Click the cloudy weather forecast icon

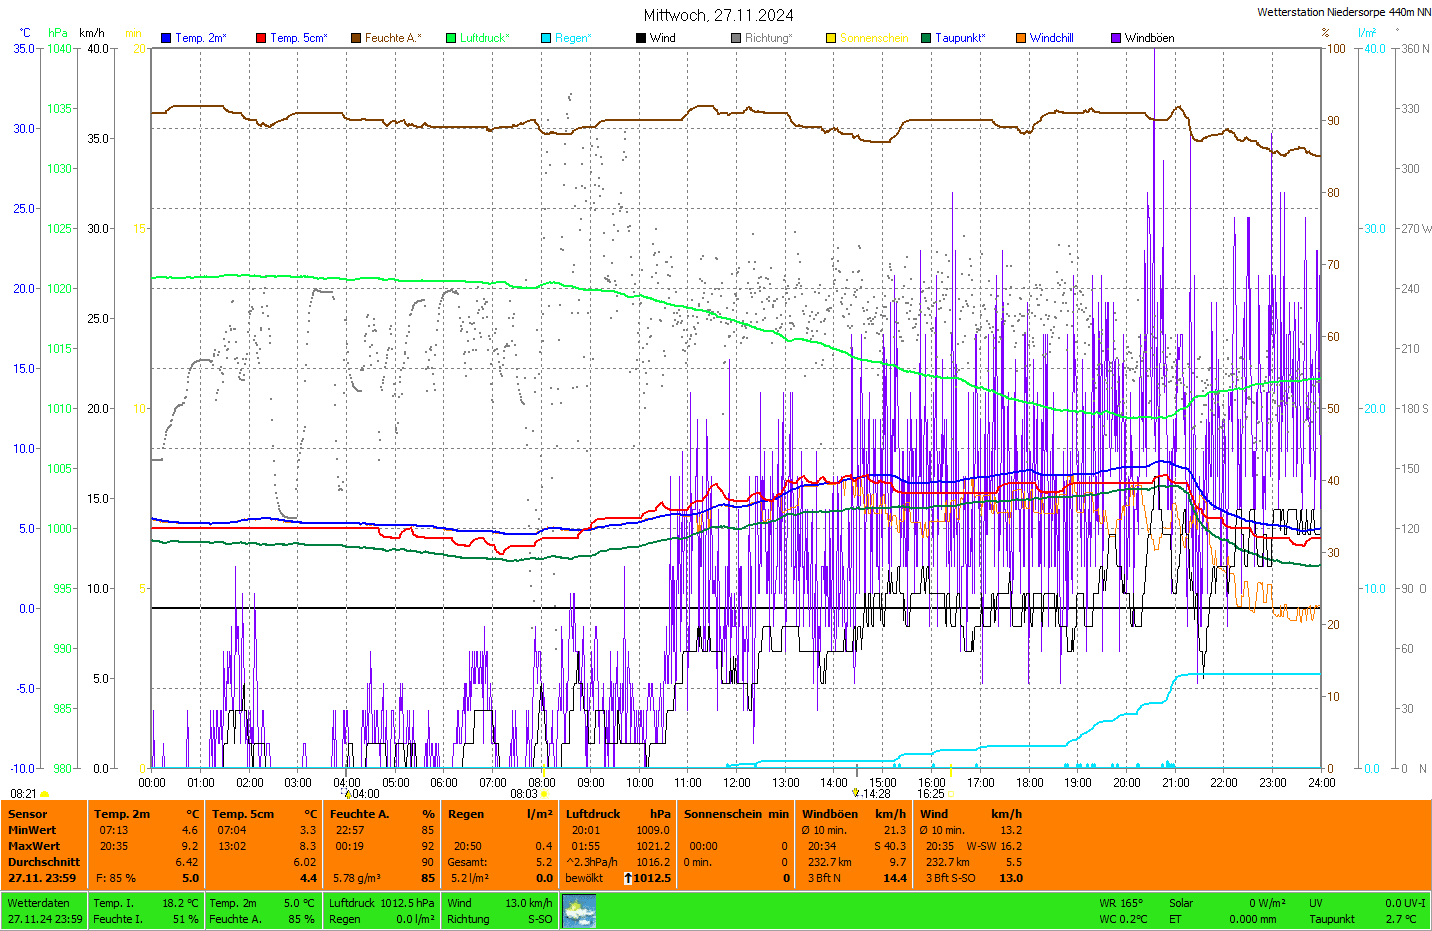(579, 911)
